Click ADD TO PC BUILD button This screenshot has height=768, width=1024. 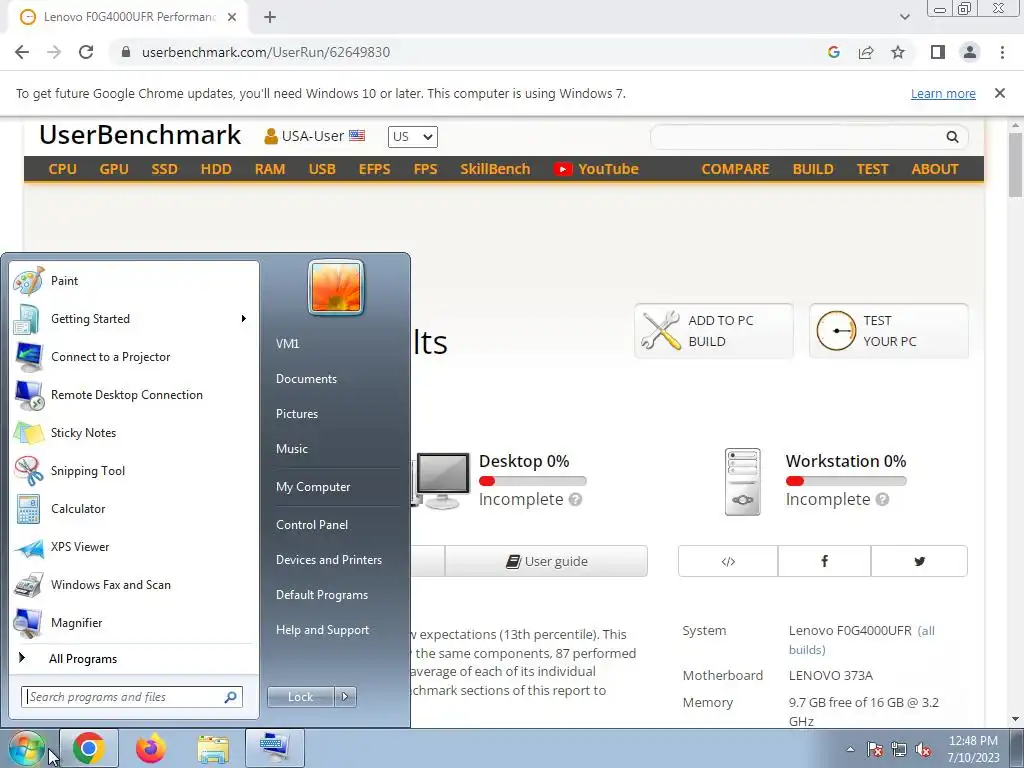[x=714, y=331]
